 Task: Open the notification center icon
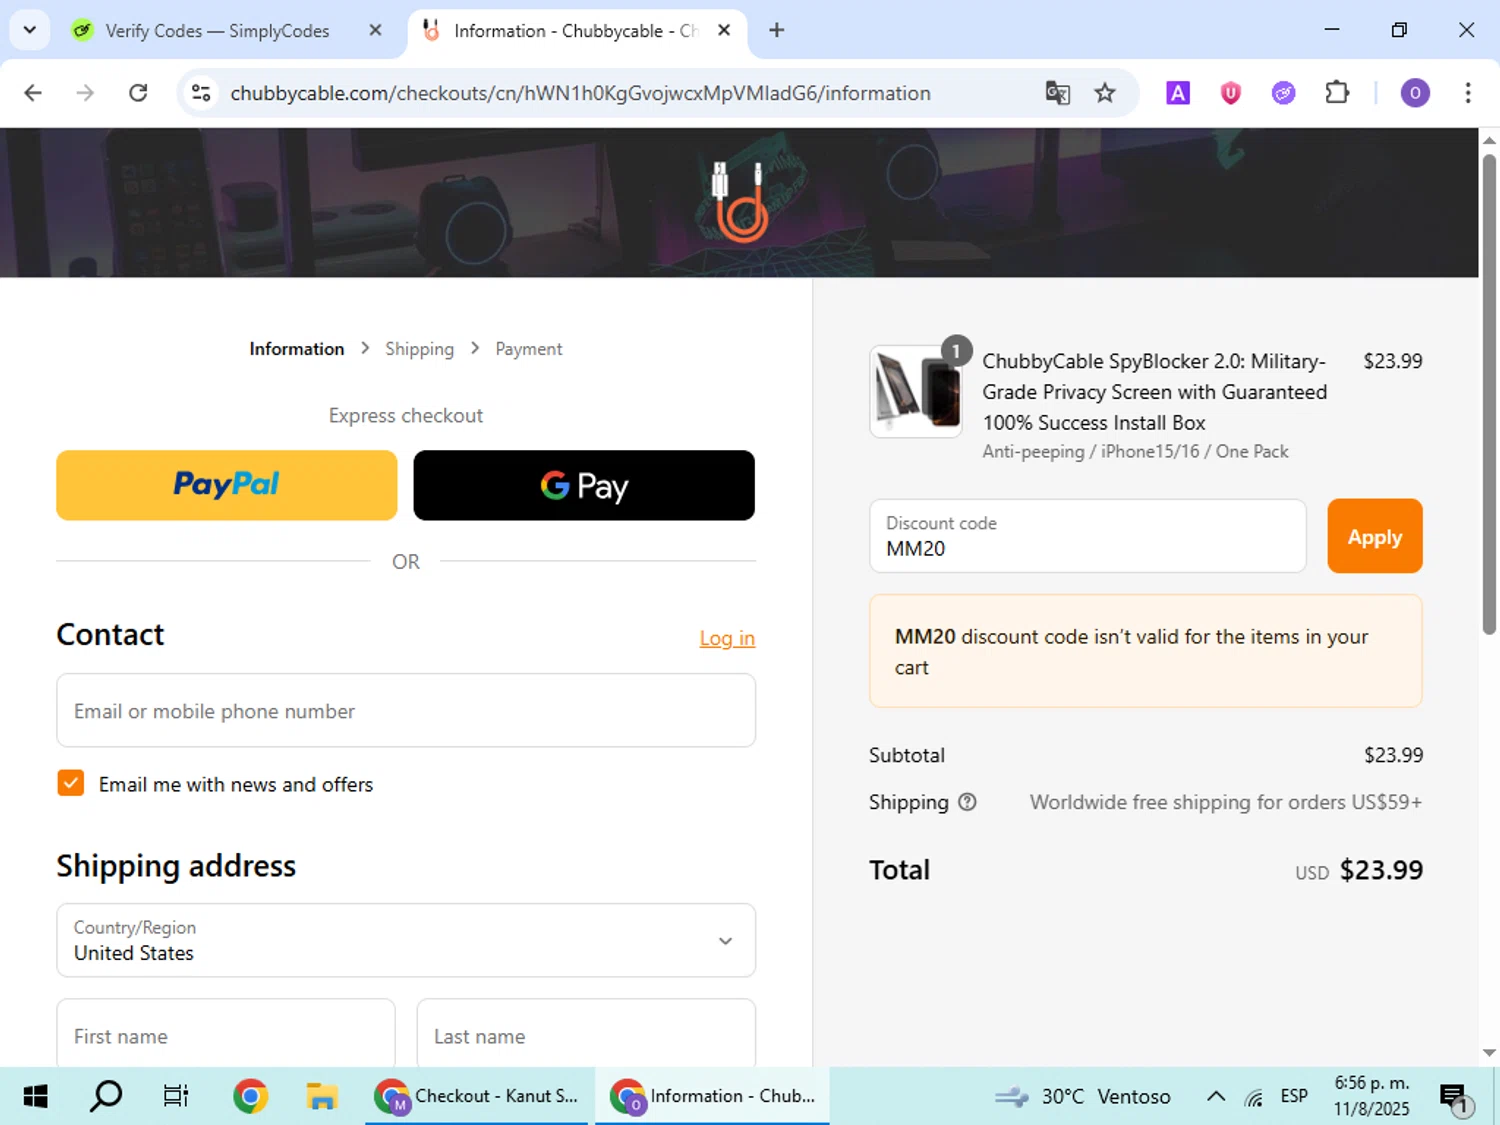coord(1455,1098)
